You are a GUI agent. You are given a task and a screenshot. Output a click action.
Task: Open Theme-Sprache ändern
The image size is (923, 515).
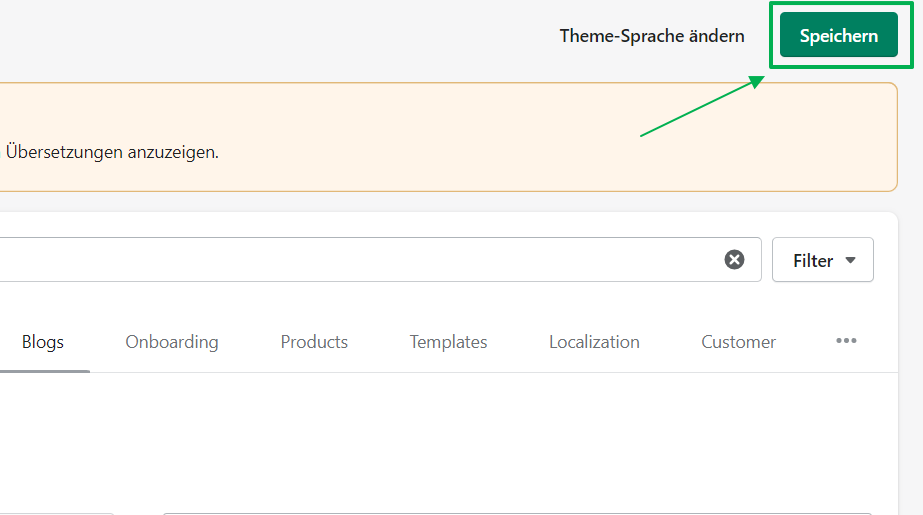pos(652,36)
